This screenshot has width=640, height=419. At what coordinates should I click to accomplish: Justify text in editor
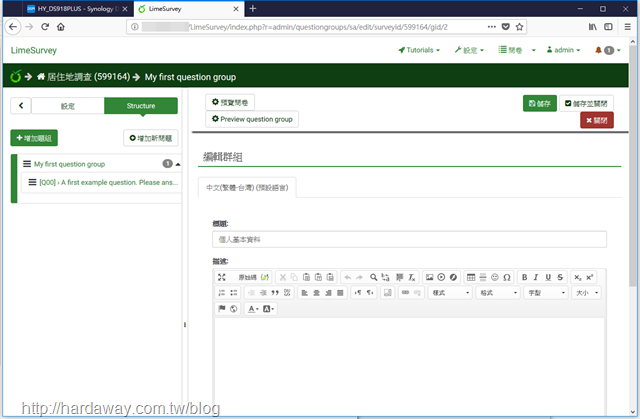pos(340,293)
